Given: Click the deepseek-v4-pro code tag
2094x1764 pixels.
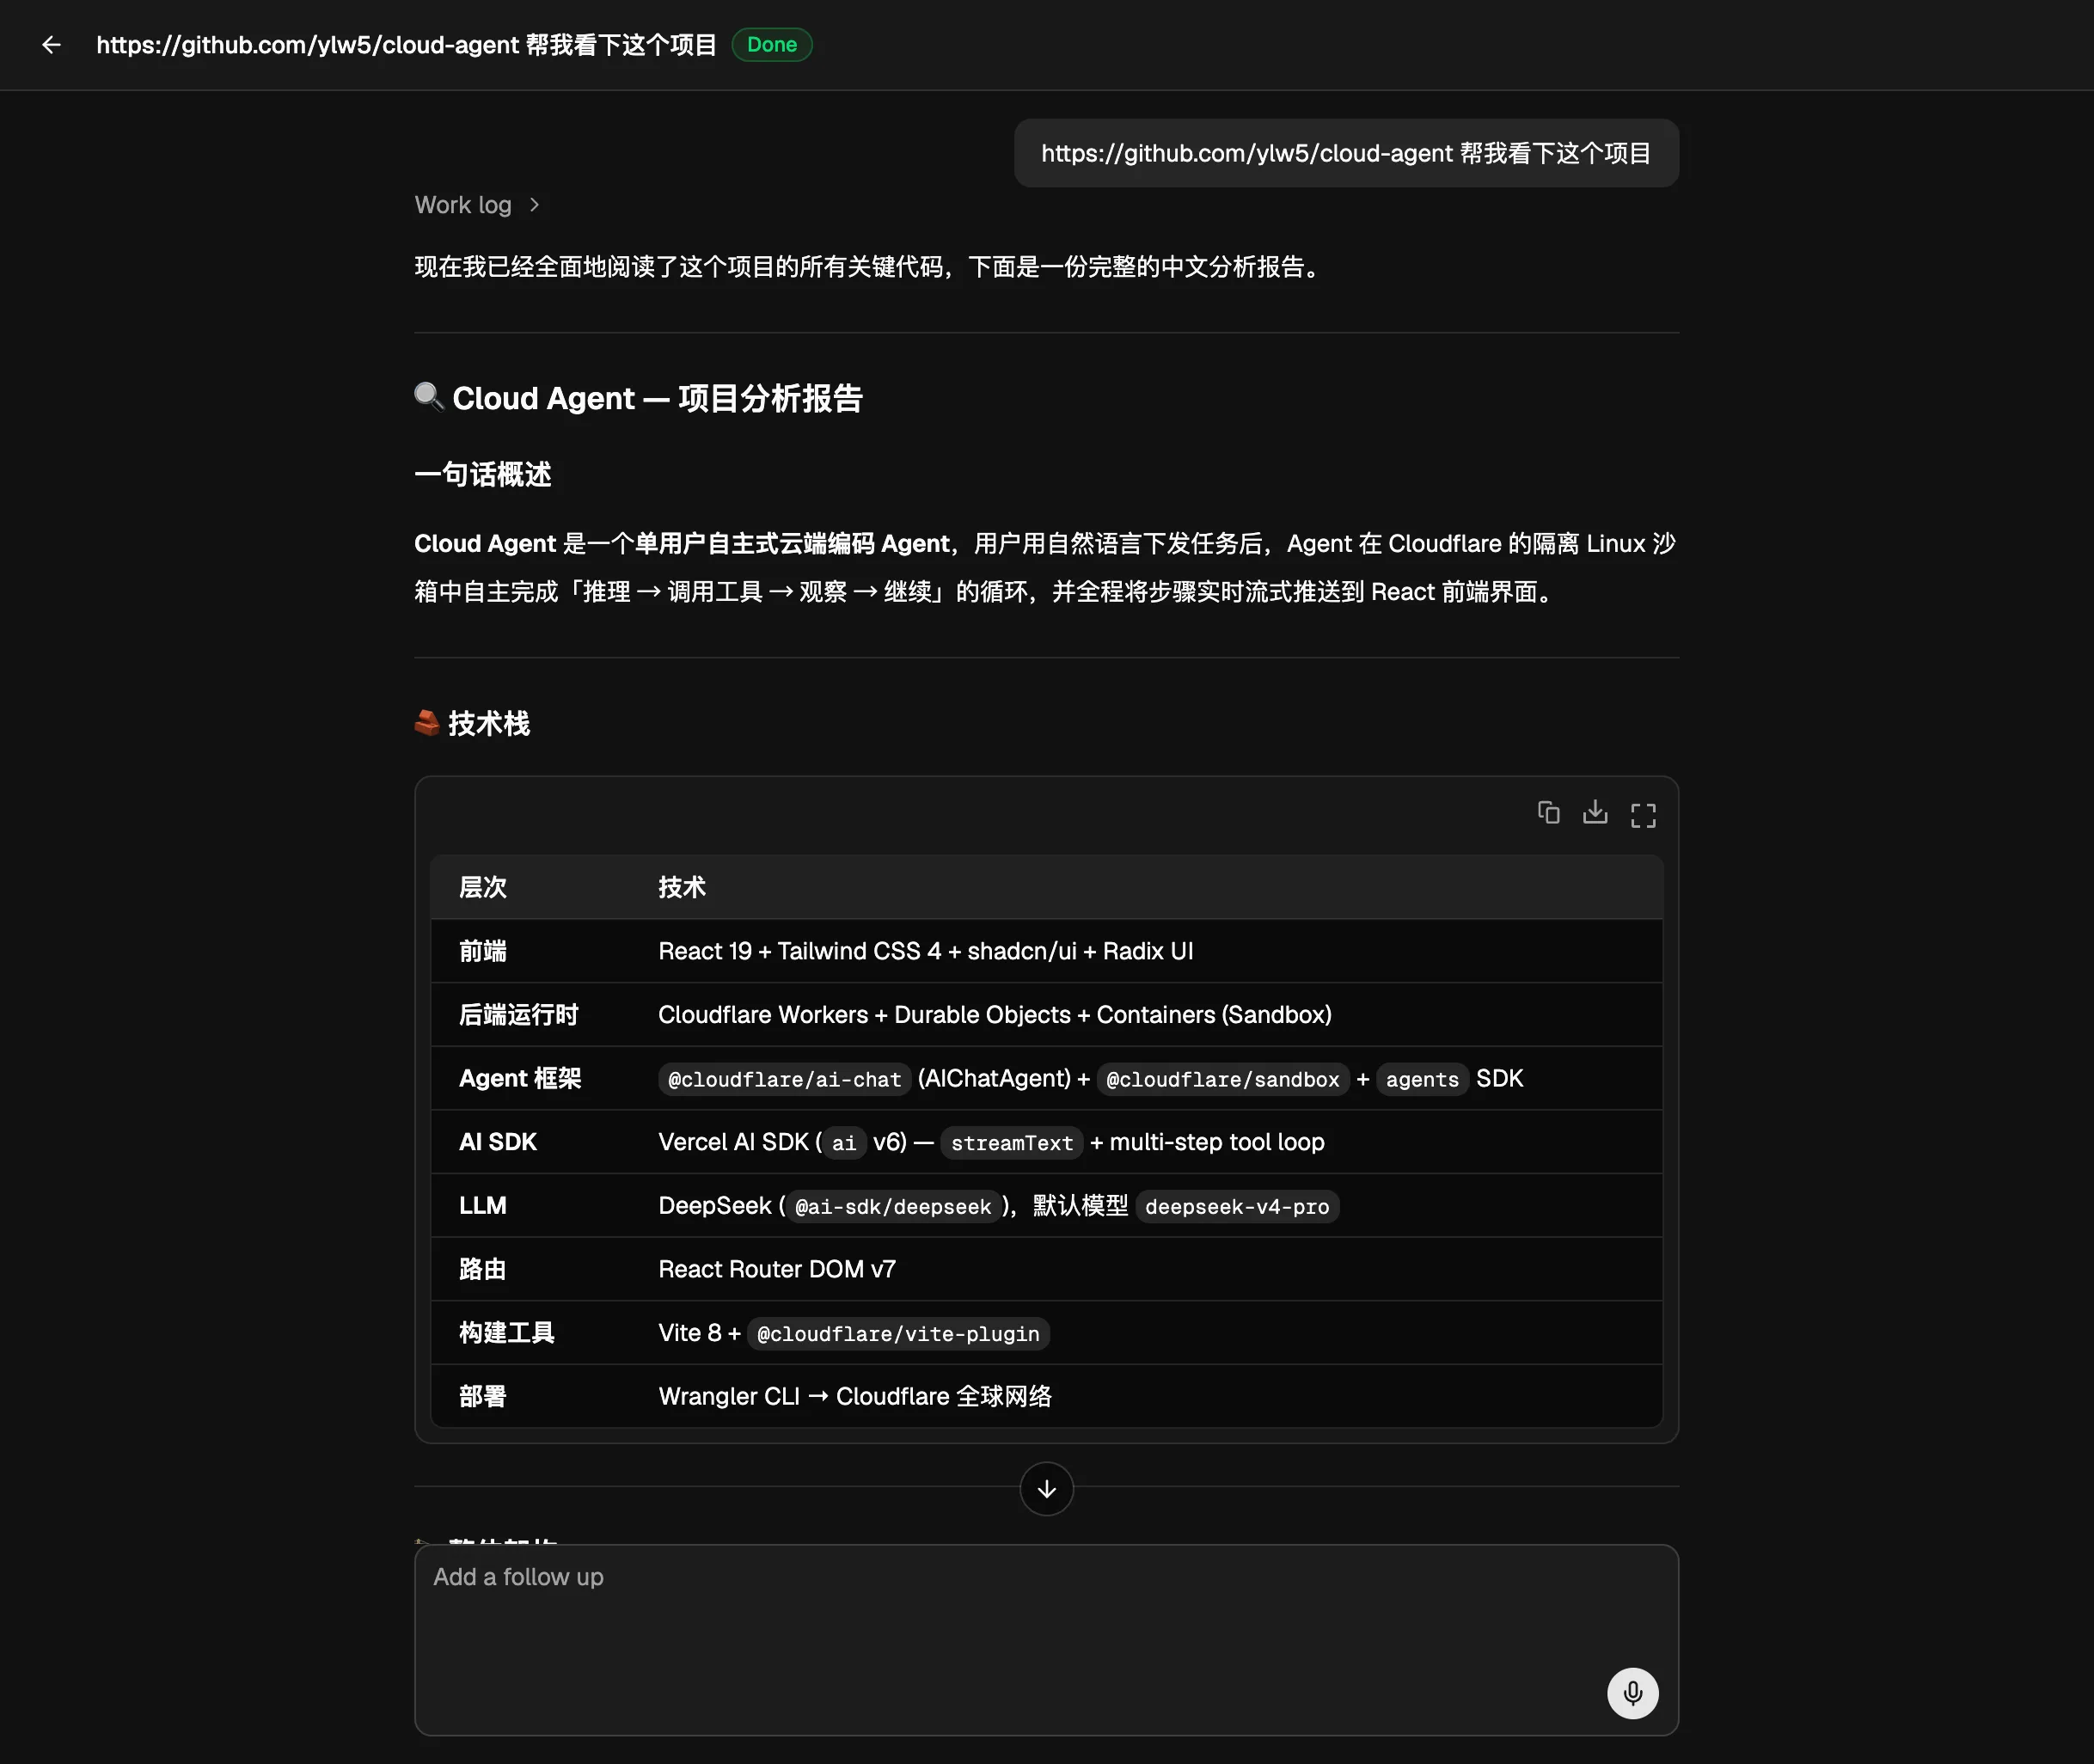Looking at the screenshot, I should pos(1237,1207).
